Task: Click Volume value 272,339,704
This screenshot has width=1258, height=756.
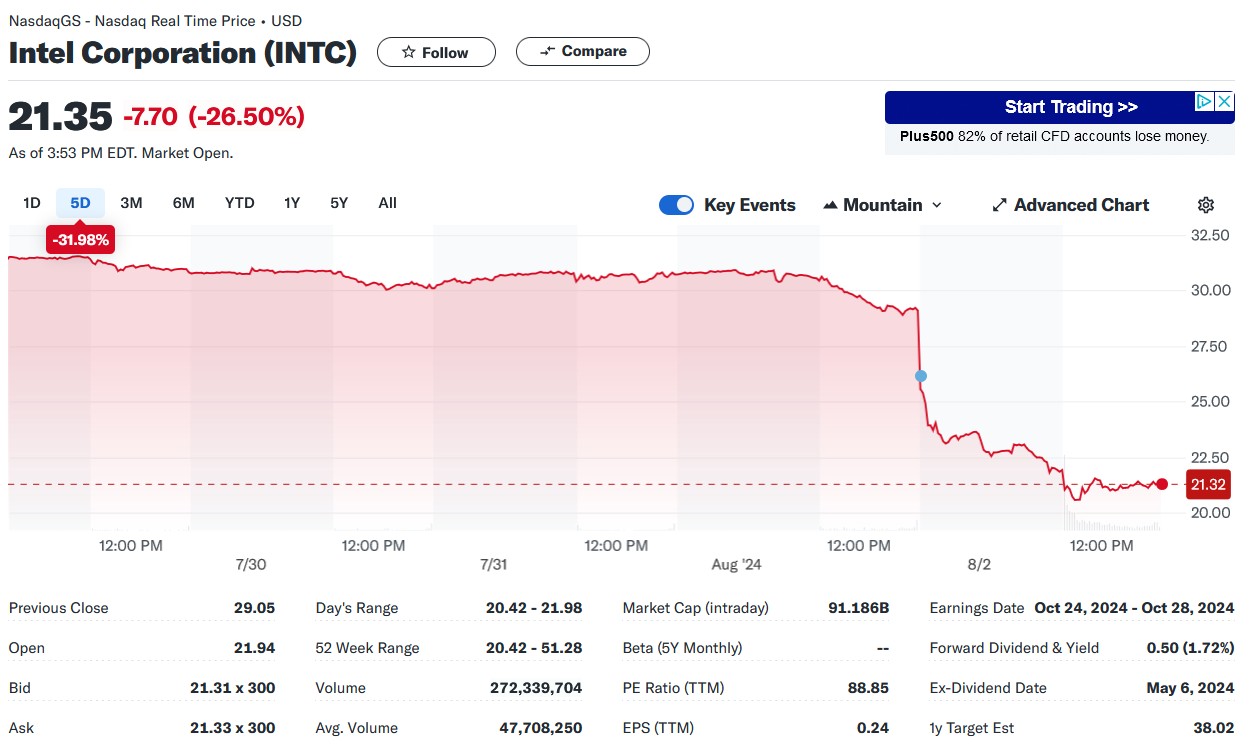Action: pyautogui.click(x=536, y=688)
